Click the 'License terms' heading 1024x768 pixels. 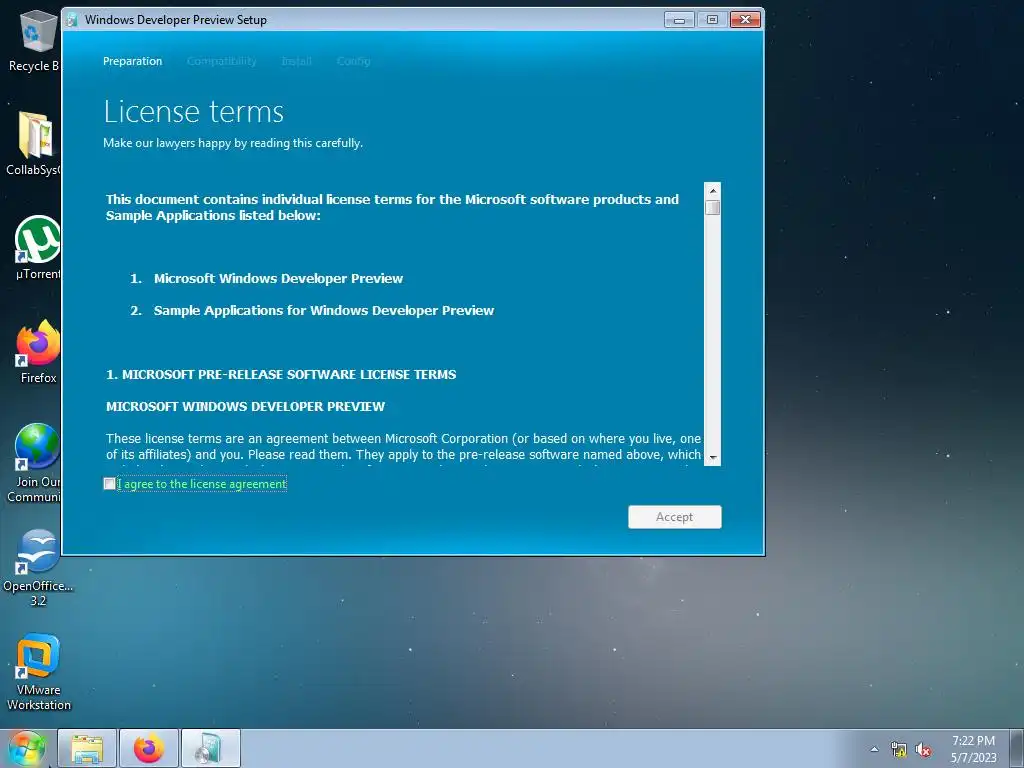coord(194,112)
